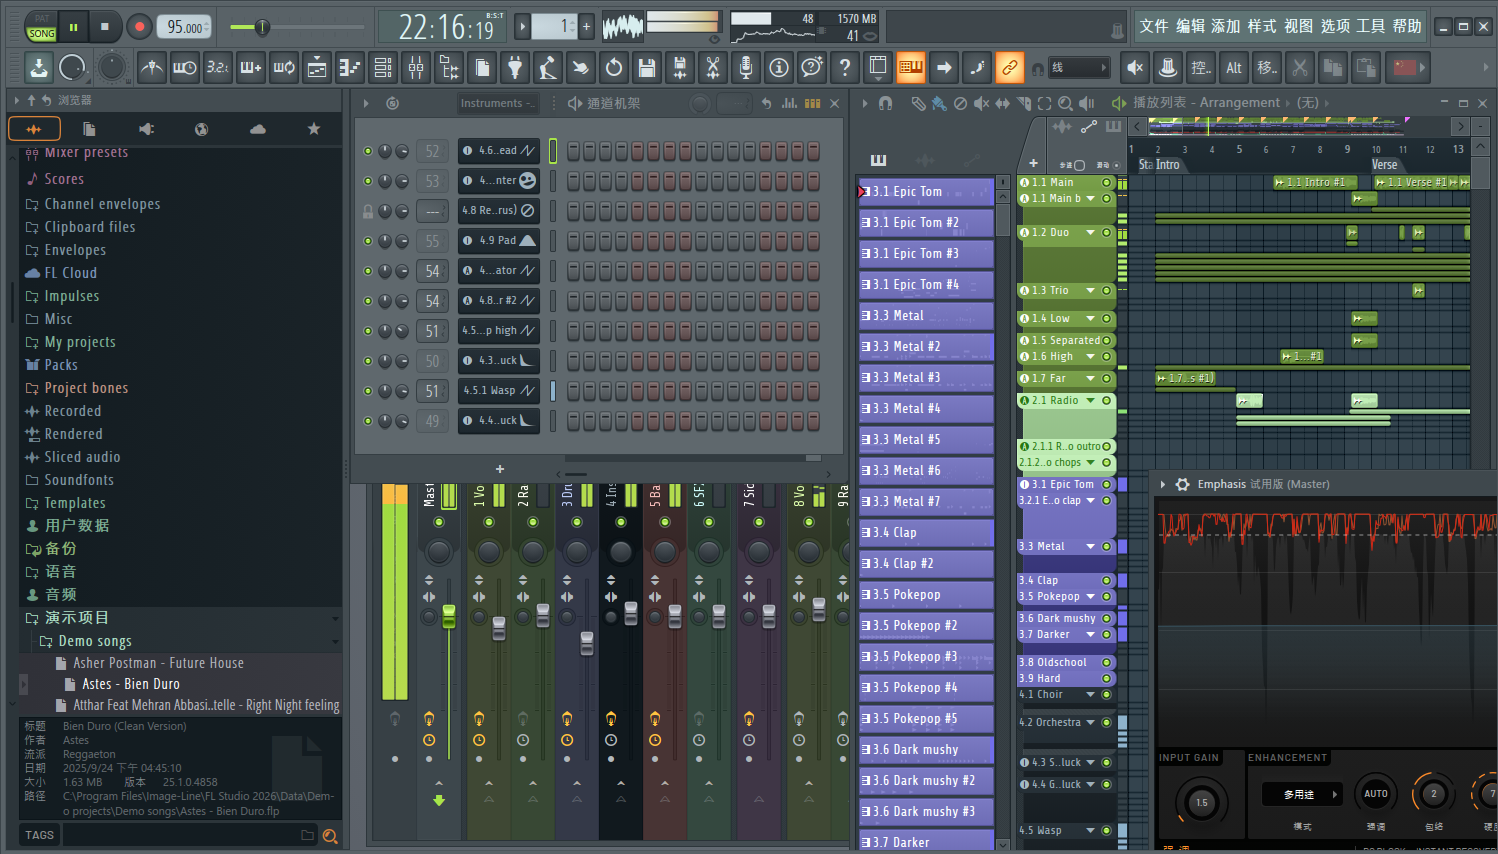The width and height of the screenshot is (1498, 854).
Task: Expand the 1.3 Trio track options arrow
Action: [x=1090, y=291]
